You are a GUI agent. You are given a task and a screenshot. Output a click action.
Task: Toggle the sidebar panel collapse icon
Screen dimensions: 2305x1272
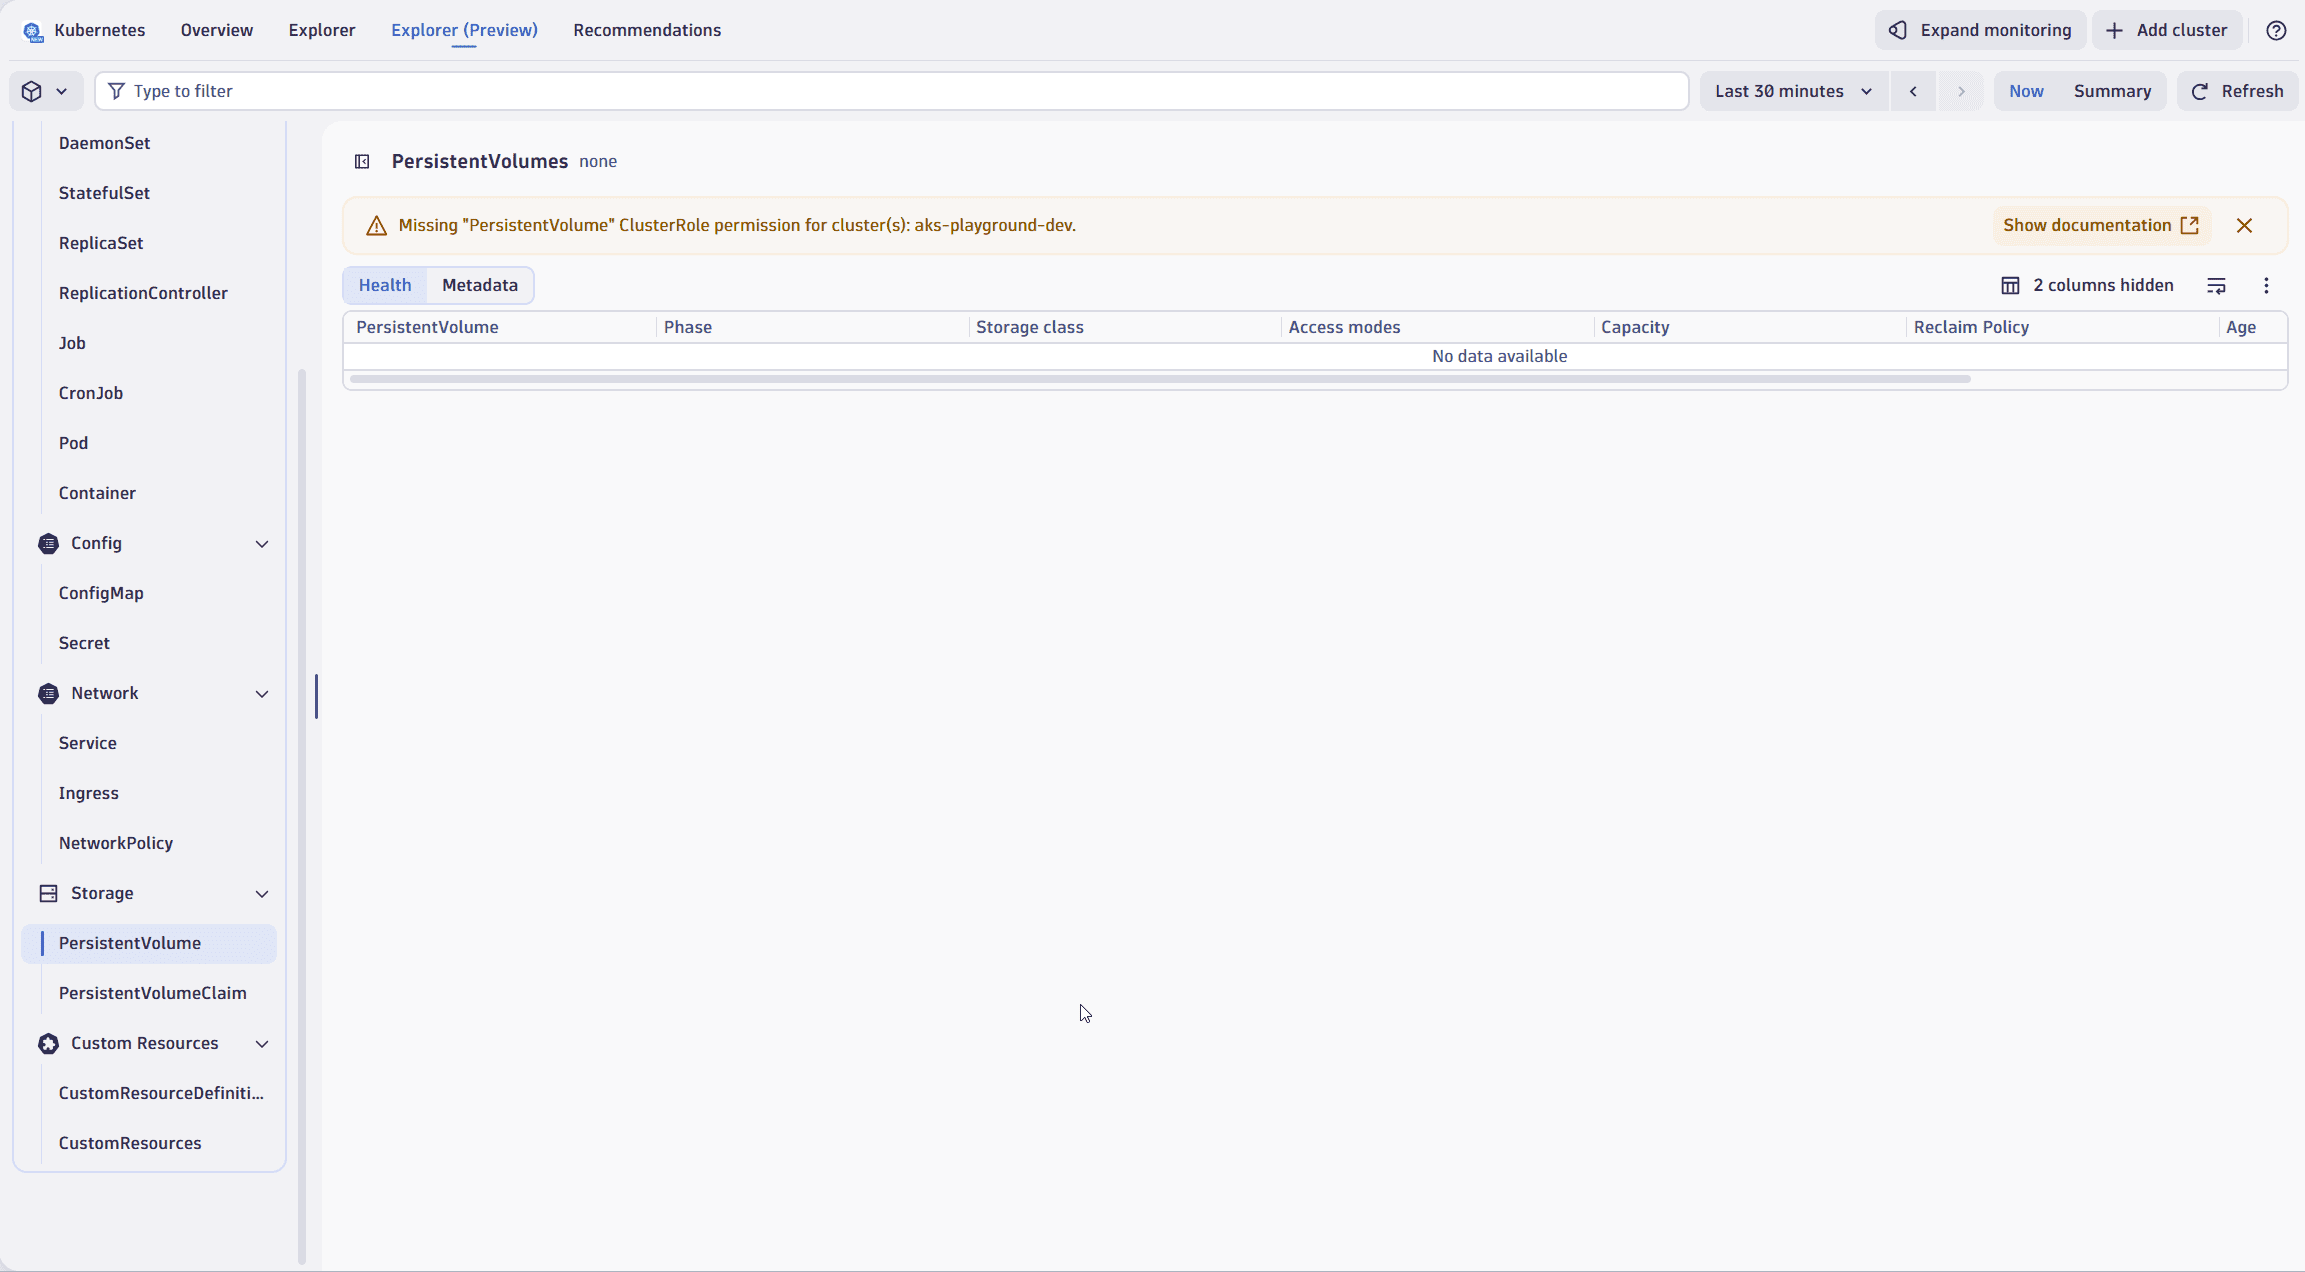[x=362, y=161]
